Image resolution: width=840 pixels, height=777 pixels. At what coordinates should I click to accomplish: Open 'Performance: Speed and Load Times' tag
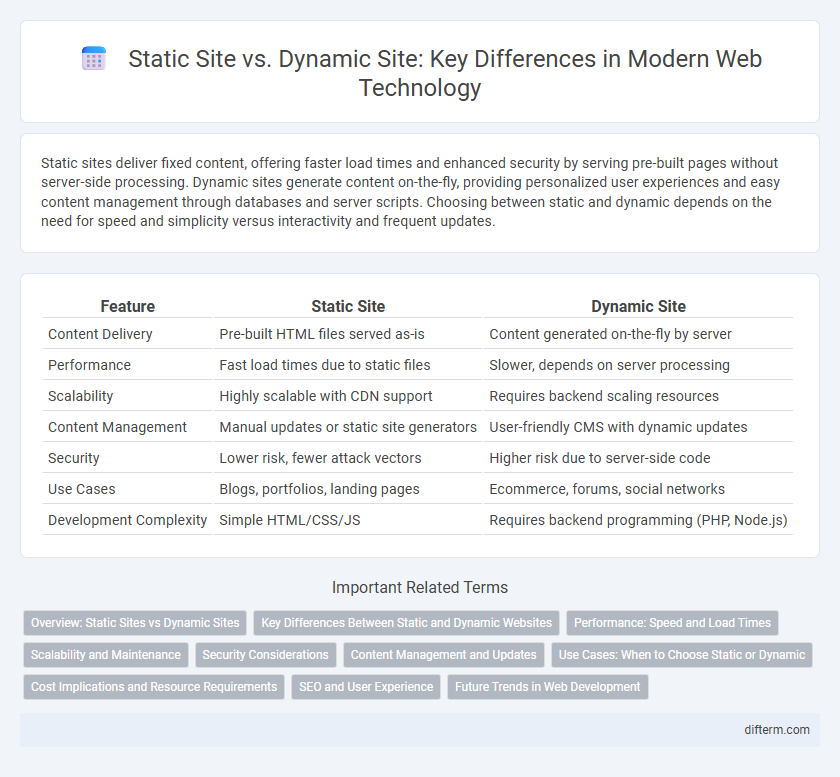[x=672, y=623]
